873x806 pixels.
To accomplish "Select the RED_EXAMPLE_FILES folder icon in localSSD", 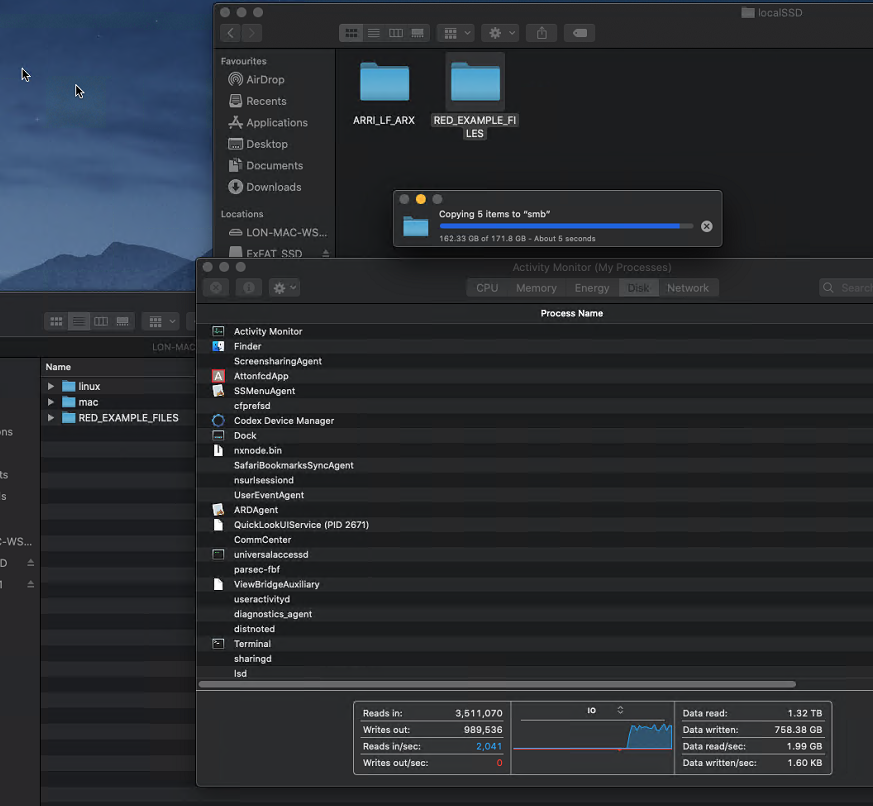I will (x=475, y=82).
